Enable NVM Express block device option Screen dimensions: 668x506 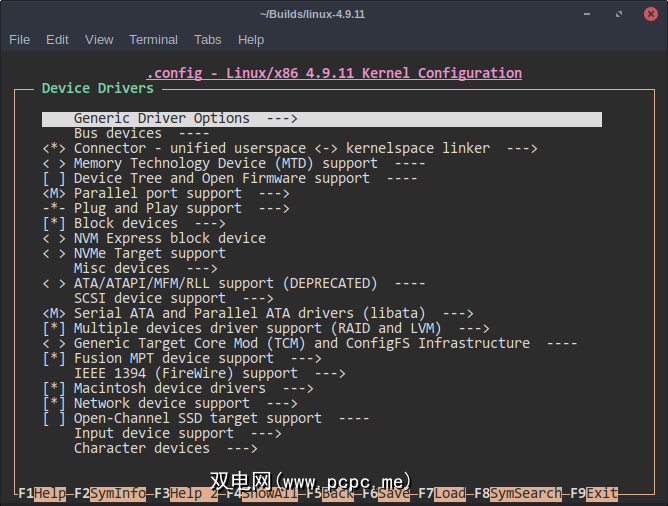tap(54, 239)
